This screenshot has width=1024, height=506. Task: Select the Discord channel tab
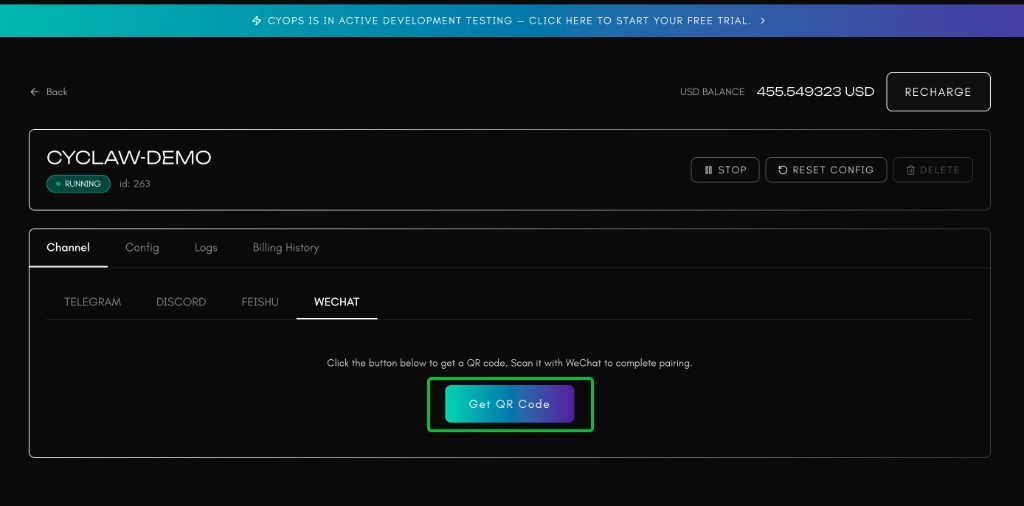click(181, 302)
